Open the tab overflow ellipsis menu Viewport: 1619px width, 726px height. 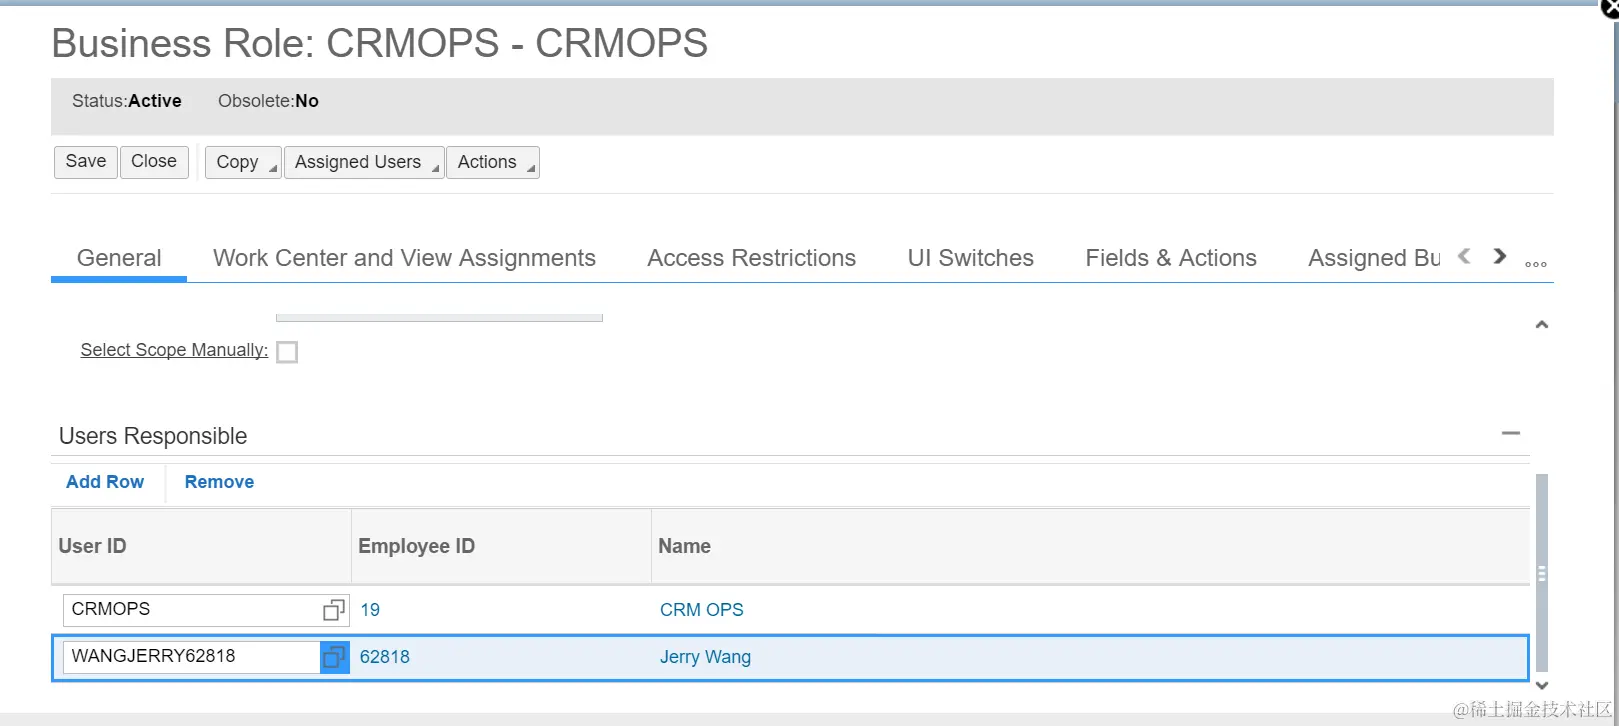(1536, 264)
